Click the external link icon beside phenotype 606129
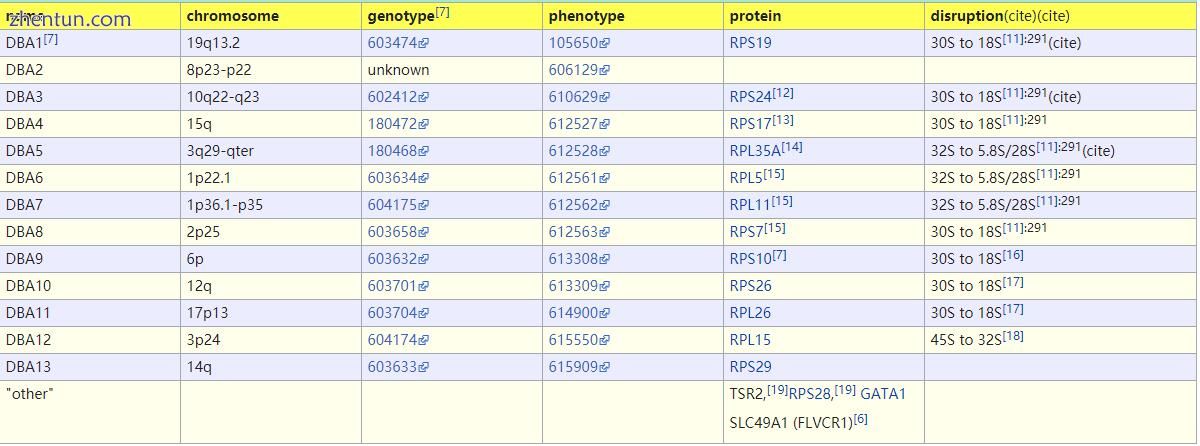Viewport: 1200px width, 446px height. pyautogui.click(x=605, y=71)
